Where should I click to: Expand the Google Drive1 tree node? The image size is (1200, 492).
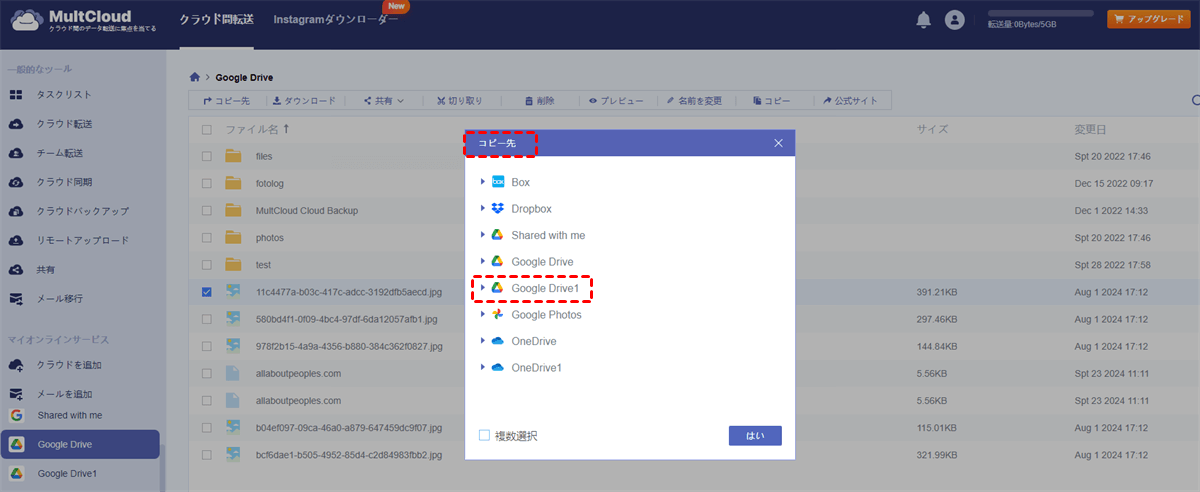482,288
